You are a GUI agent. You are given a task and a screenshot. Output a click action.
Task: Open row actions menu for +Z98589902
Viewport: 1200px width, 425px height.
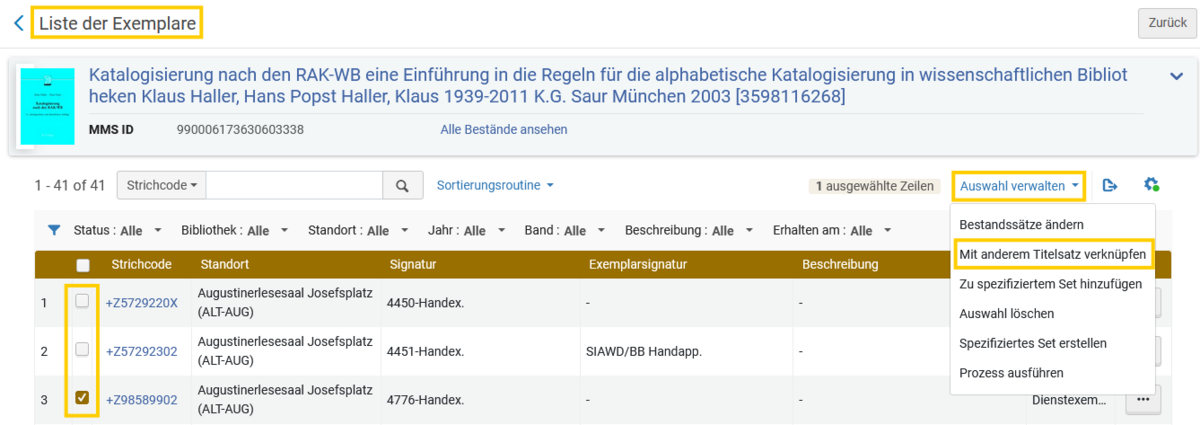1143,400
